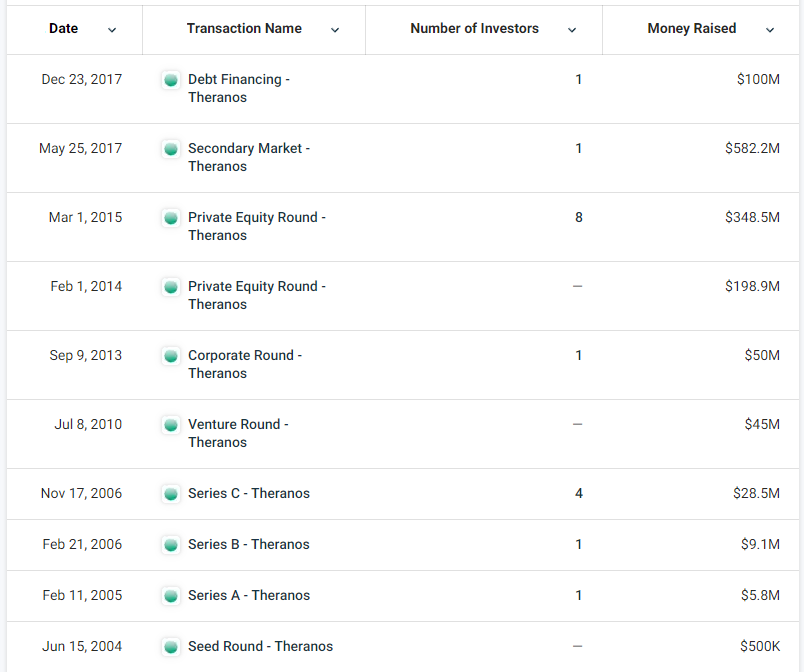This screenshot has height=672, width=804.
Task: Select the date Sep 9, 2013
Action: [x=86, y=355]
